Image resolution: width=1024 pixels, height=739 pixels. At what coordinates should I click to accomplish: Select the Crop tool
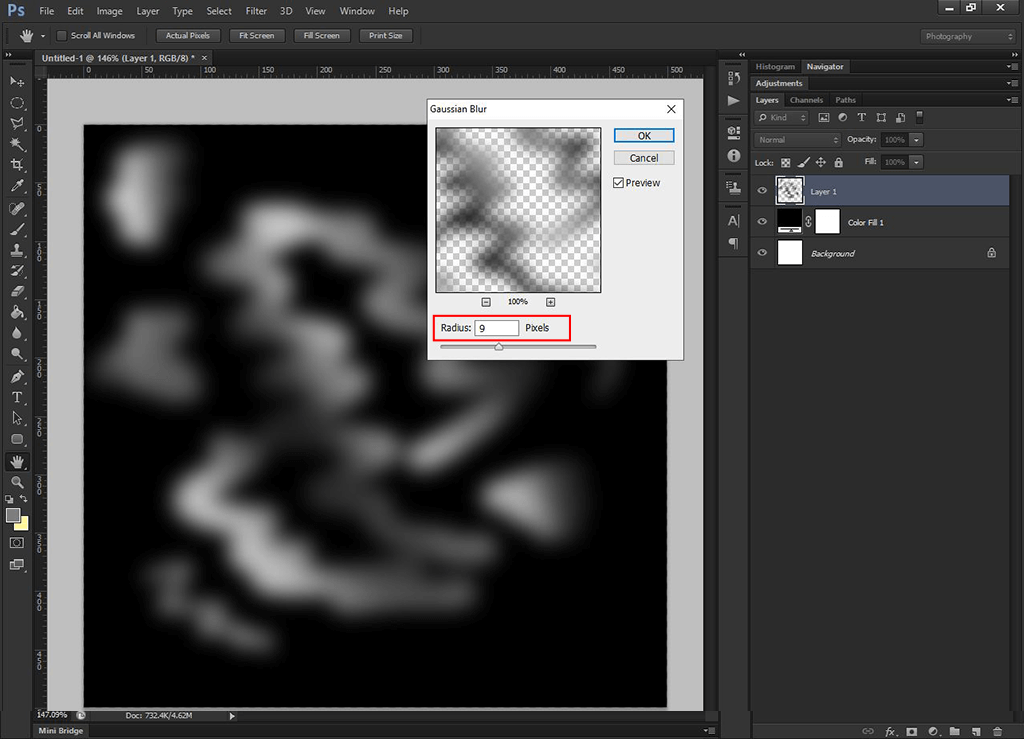click(17, 165)
